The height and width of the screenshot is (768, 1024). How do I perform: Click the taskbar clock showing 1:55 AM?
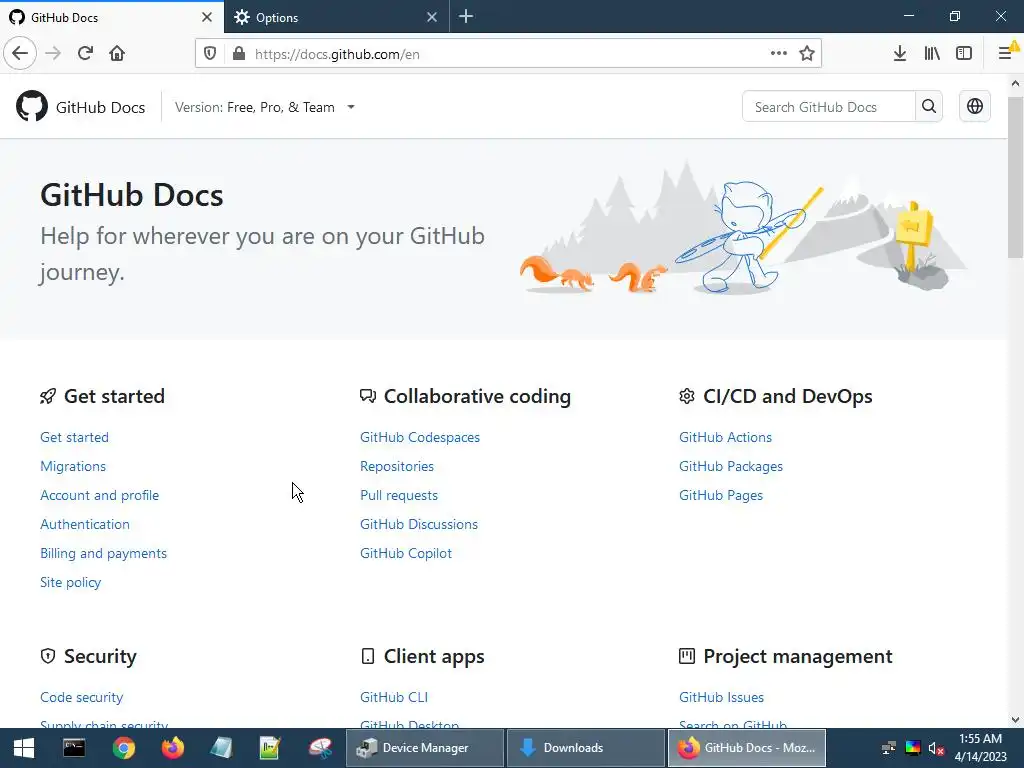(x=980, y=748)
